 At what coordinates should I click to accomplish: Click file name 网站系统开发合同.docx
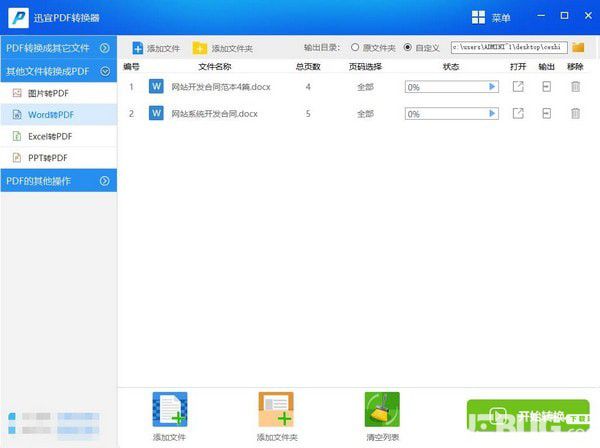(214, 114)
